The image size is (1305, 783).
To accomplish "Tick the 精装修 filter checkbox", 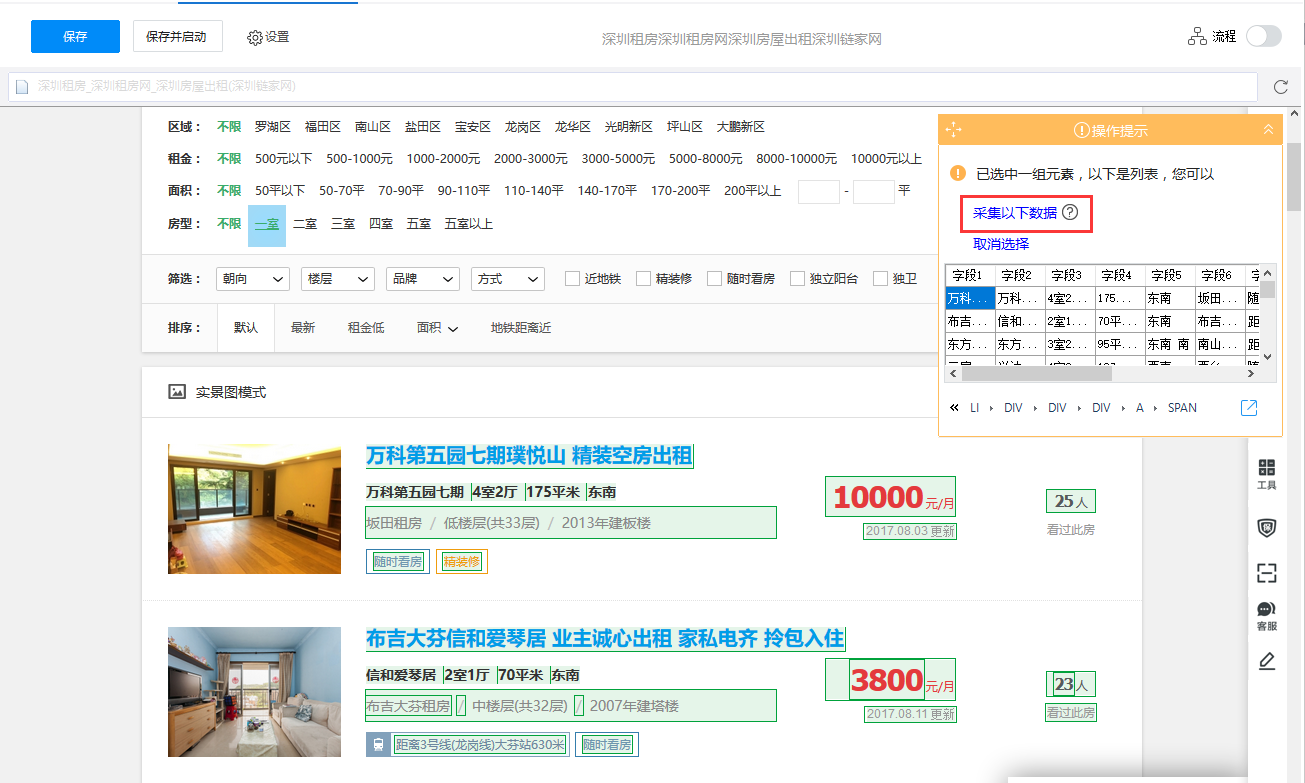I will [x=643, y=278].
